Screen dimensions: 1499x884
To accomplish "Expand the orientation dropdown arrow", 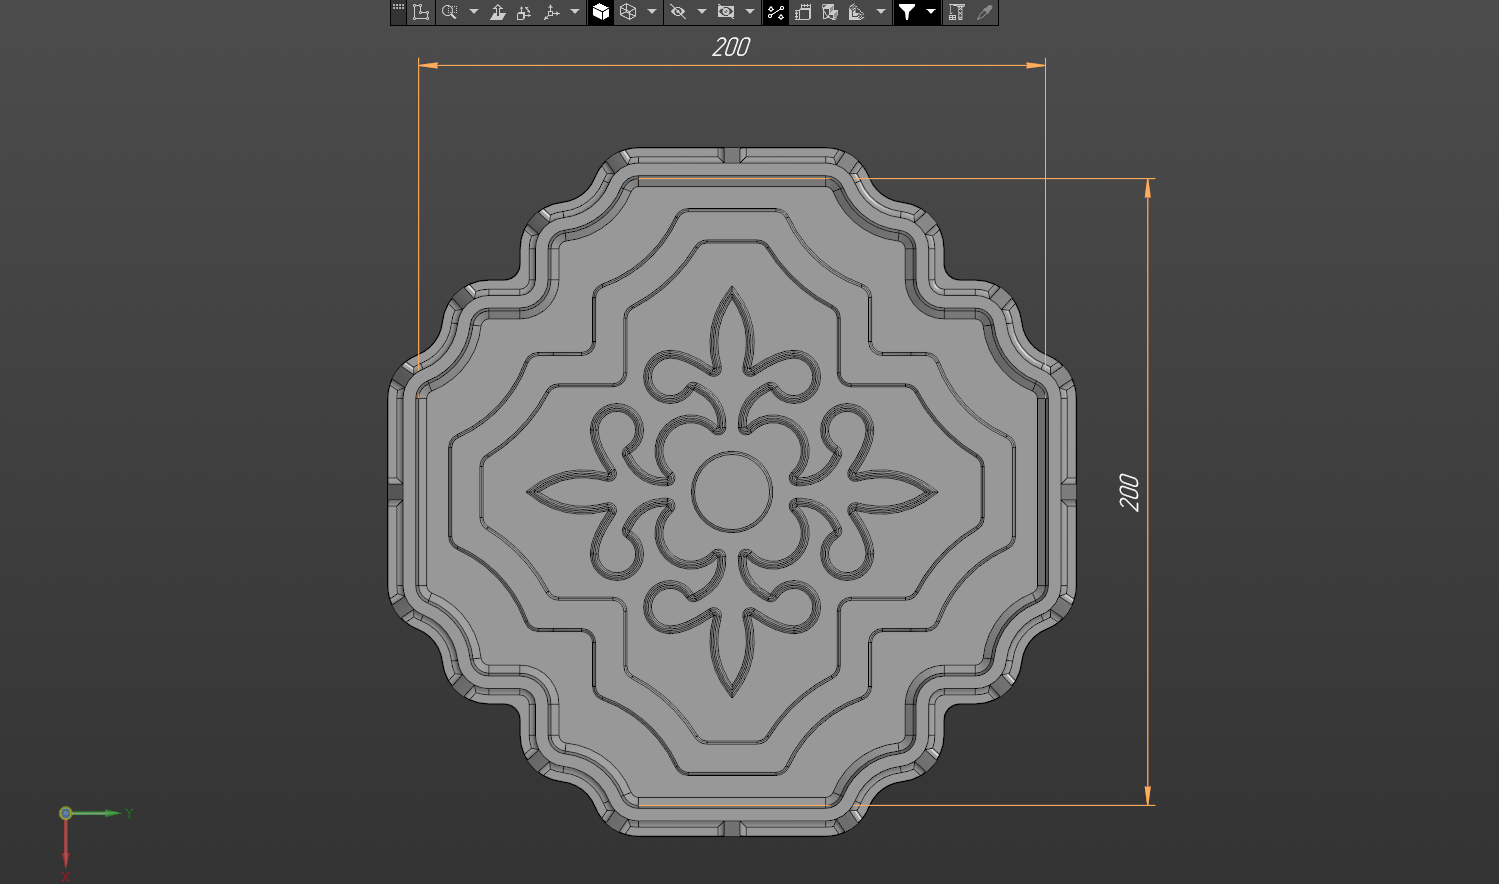I will [575, 12].
